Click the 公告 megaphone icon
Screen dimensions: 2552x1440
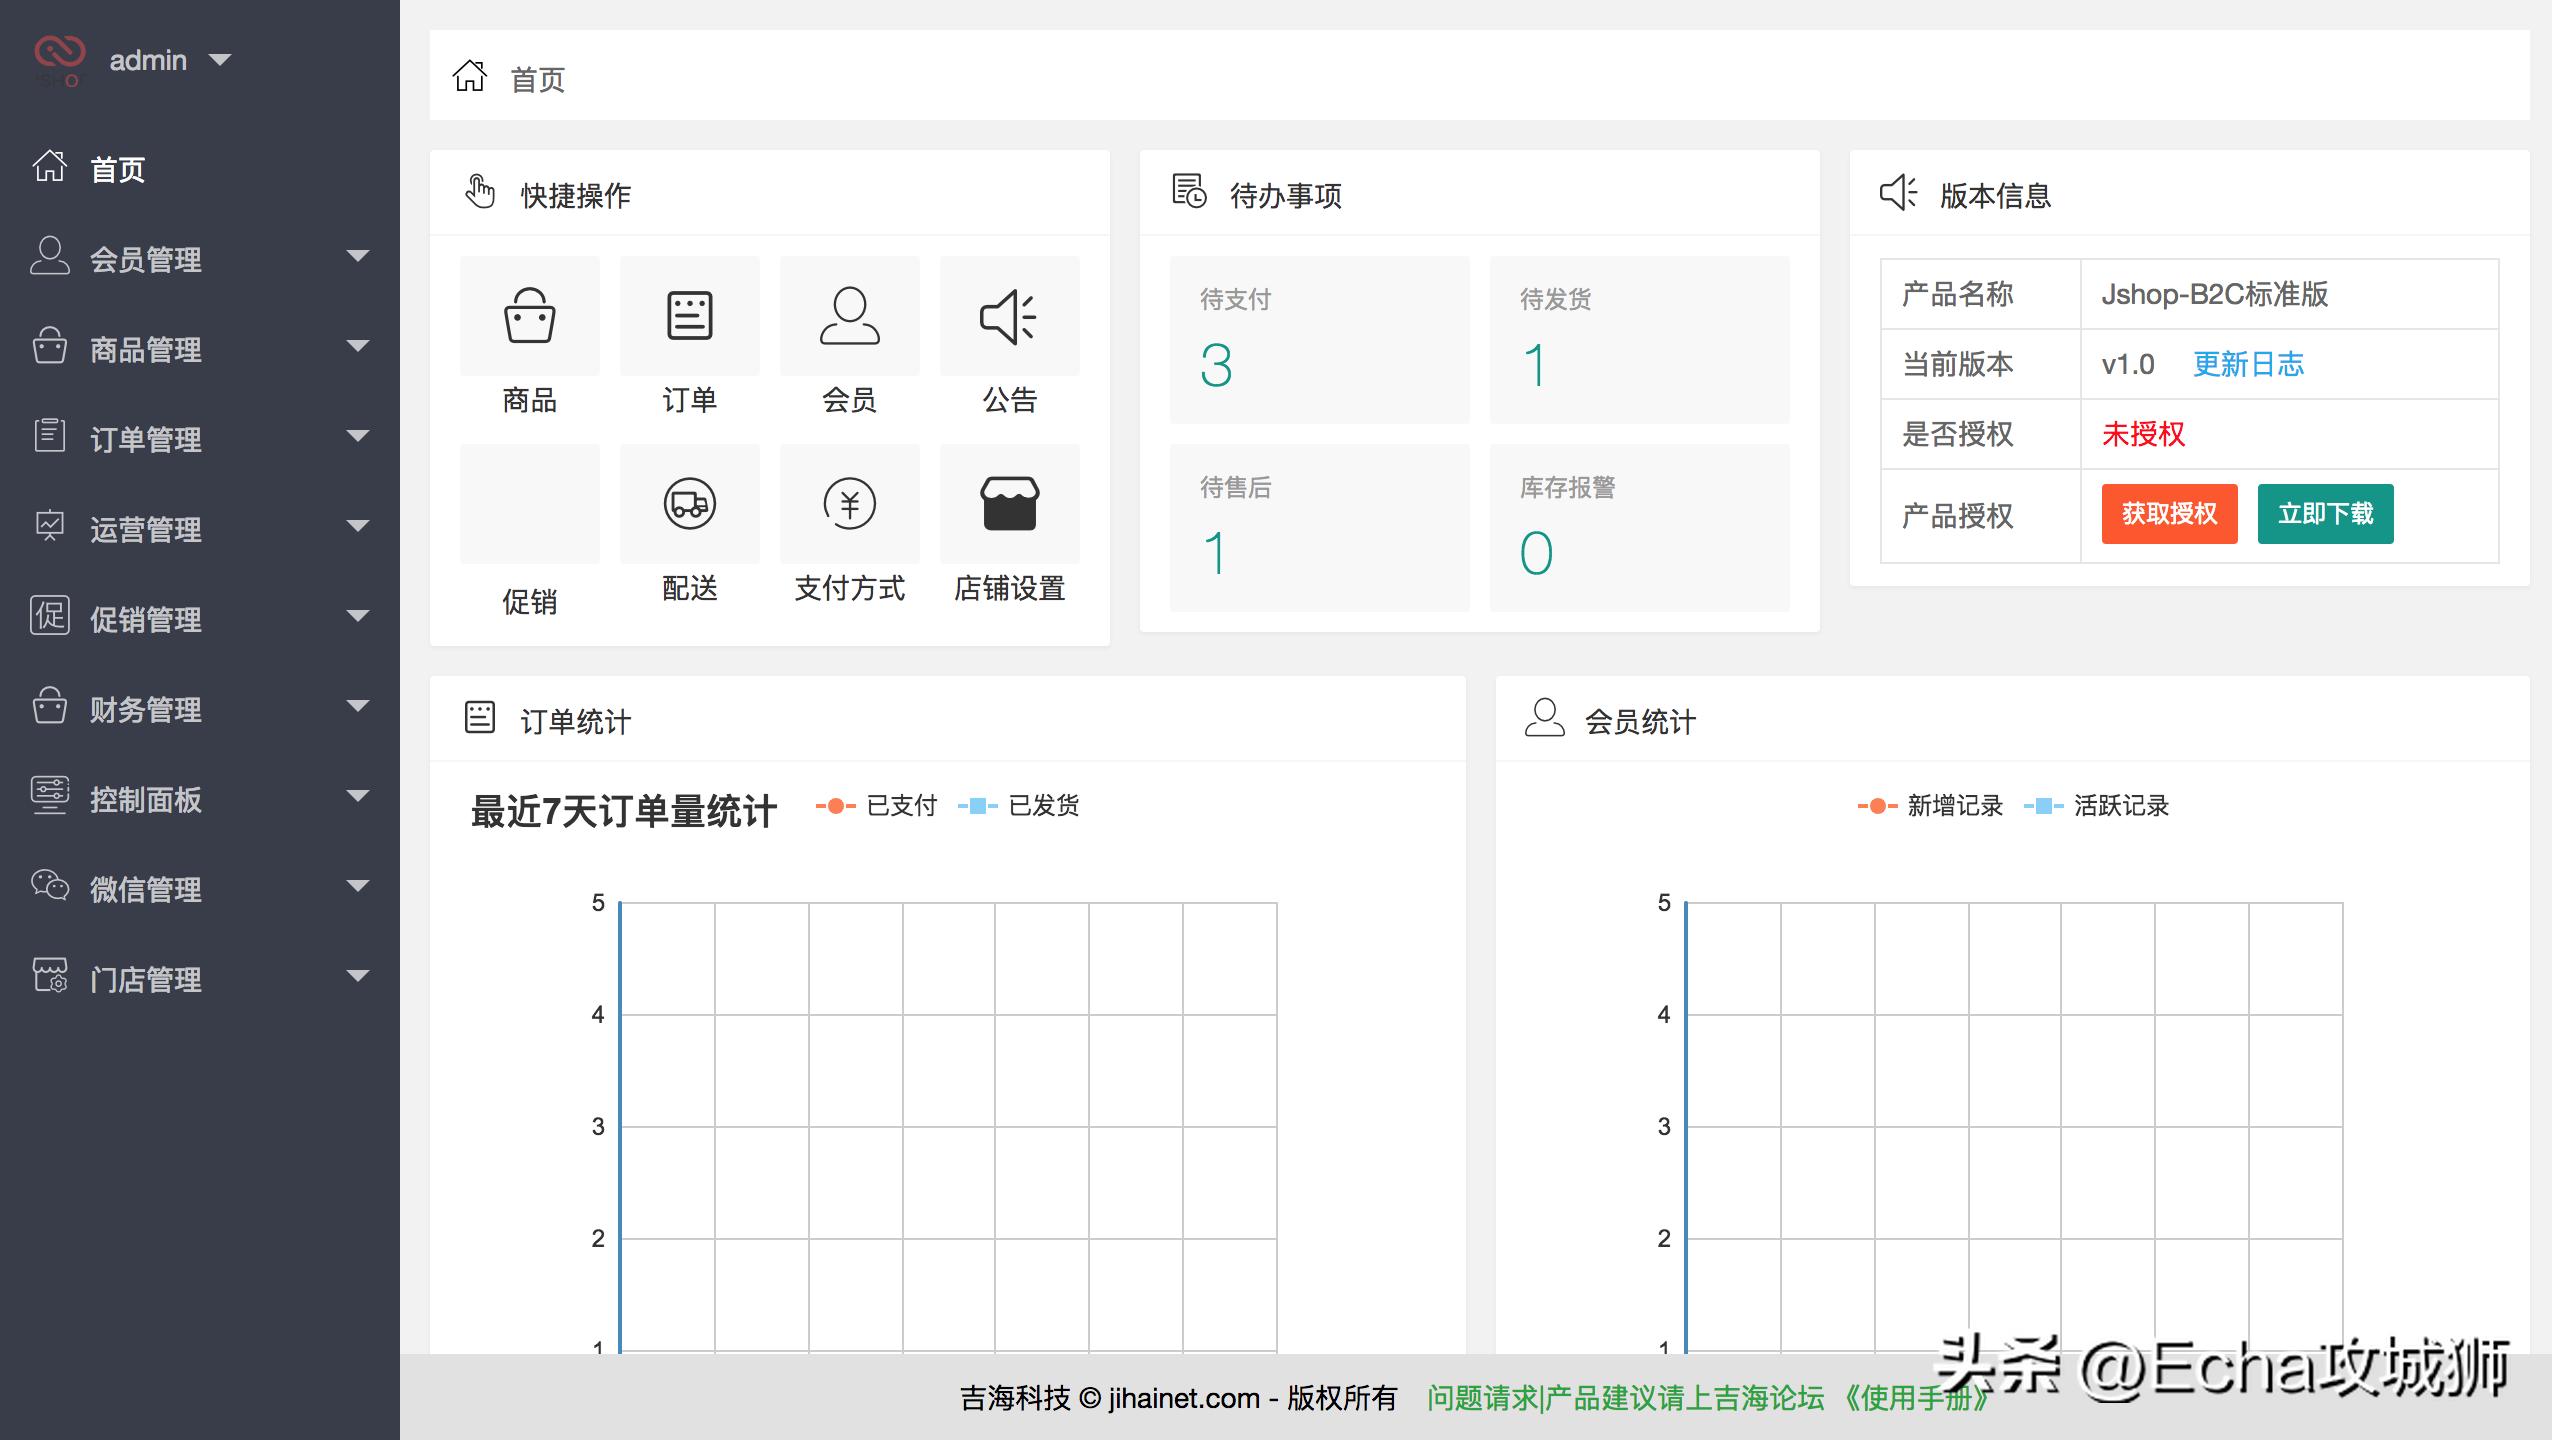[1009, 315]
